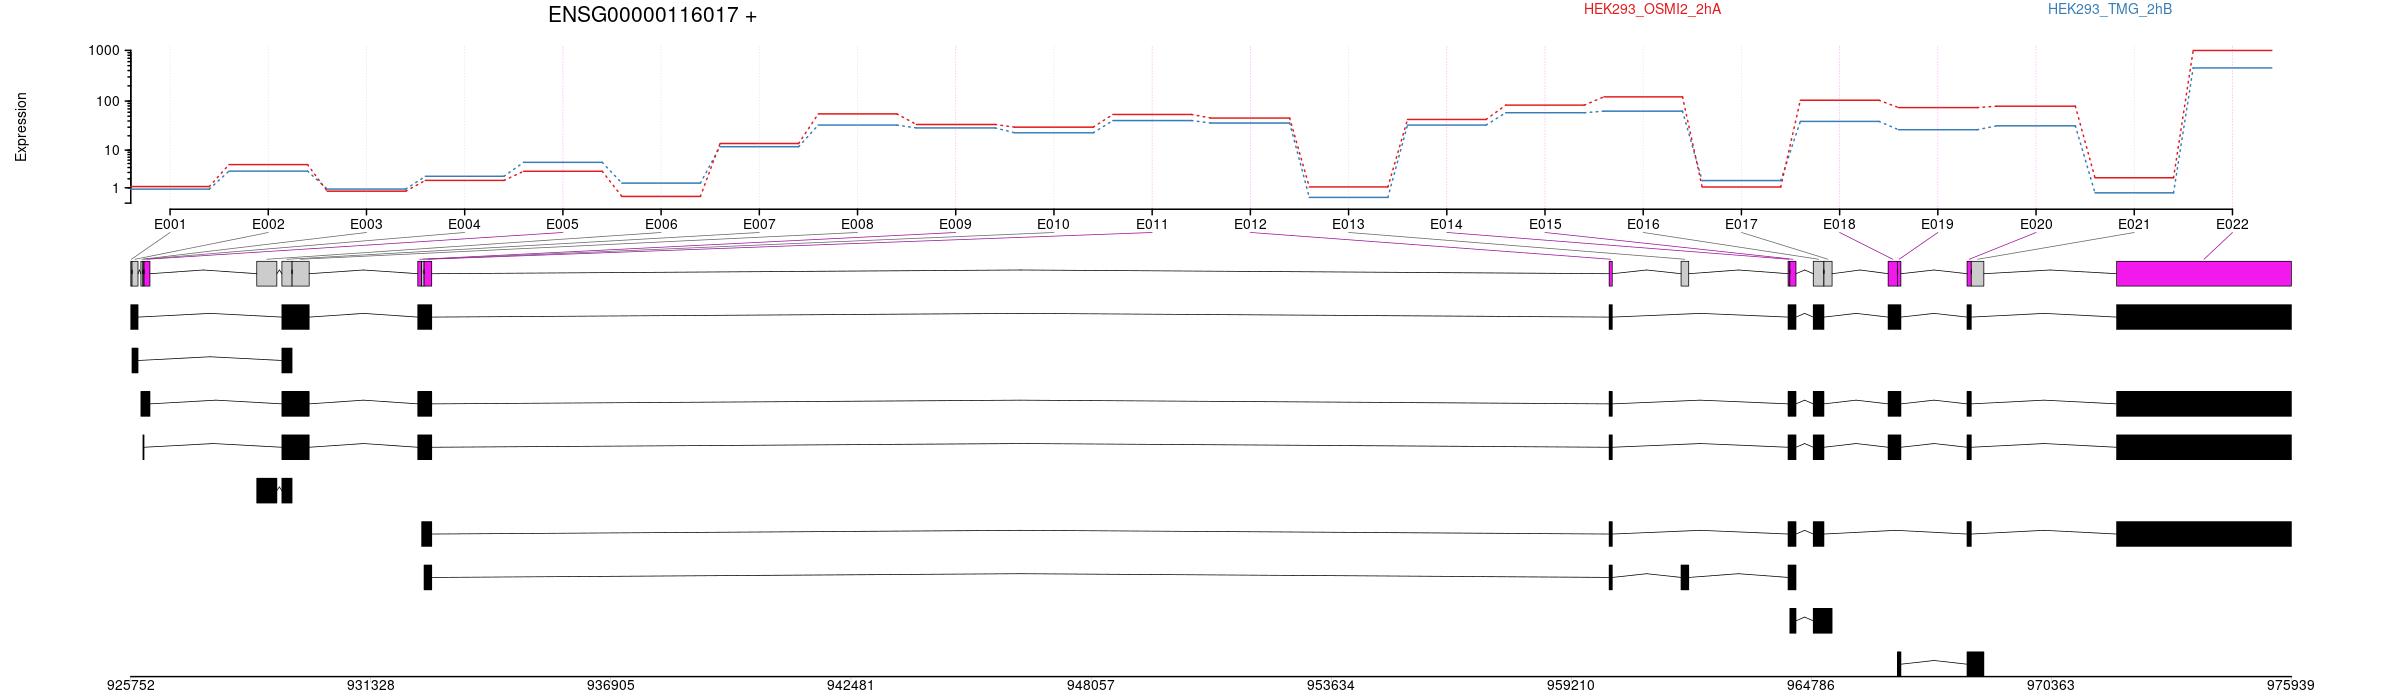
Task: Select the HEK293_OSMI2_2hA legend label
Action: 1652,9
